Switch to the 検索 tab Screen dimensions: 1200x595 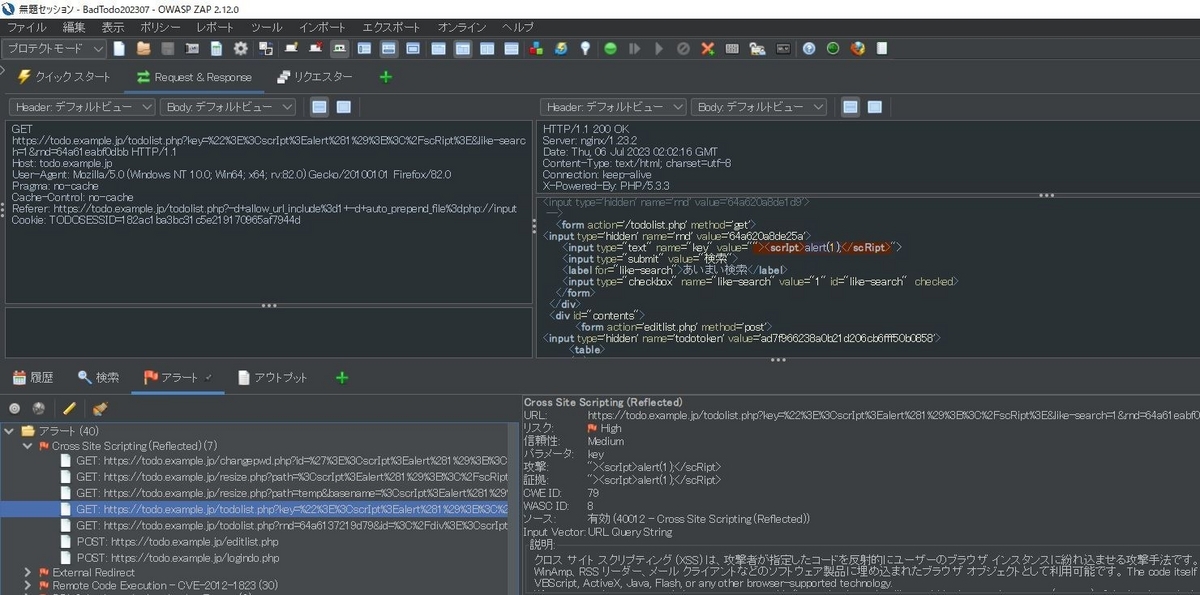click(98, 377)
